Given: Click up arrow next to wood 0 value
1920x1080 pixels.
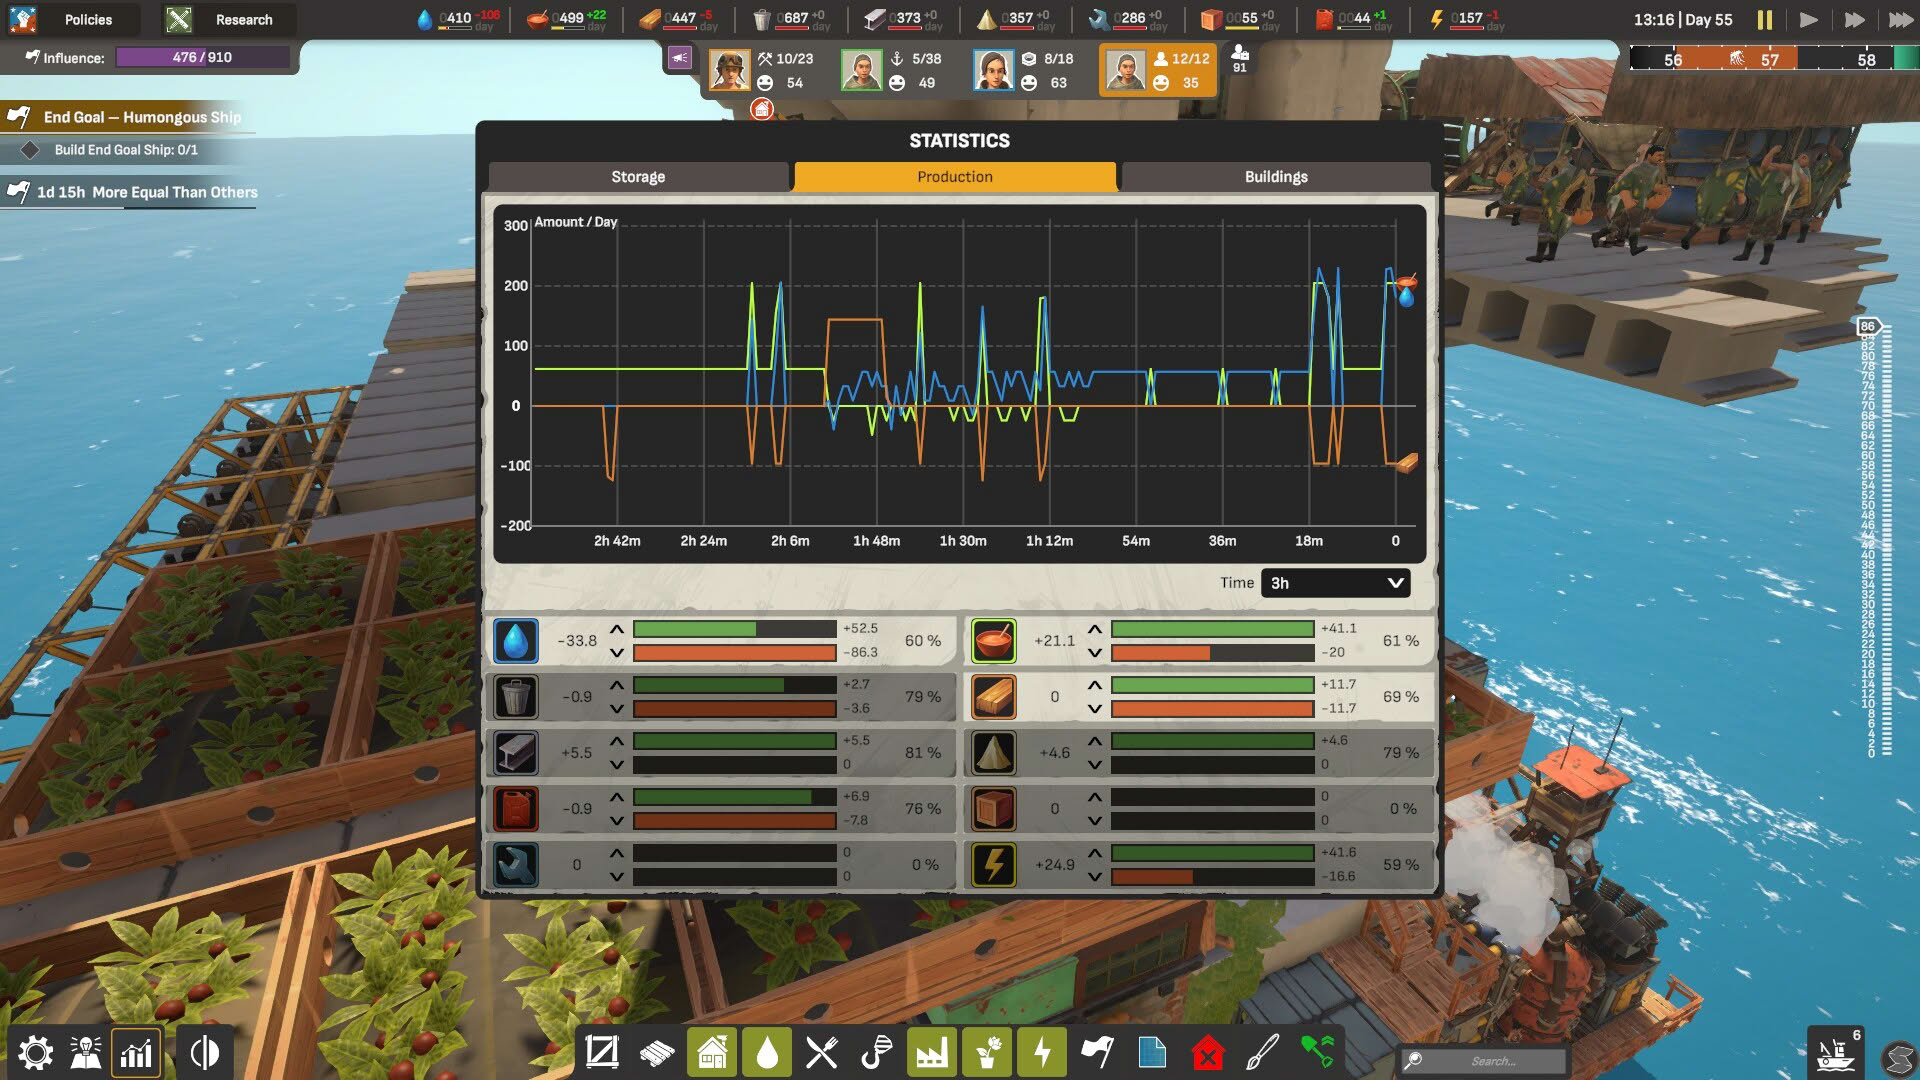Looking at the screenshot, I should pos(1095,685).
